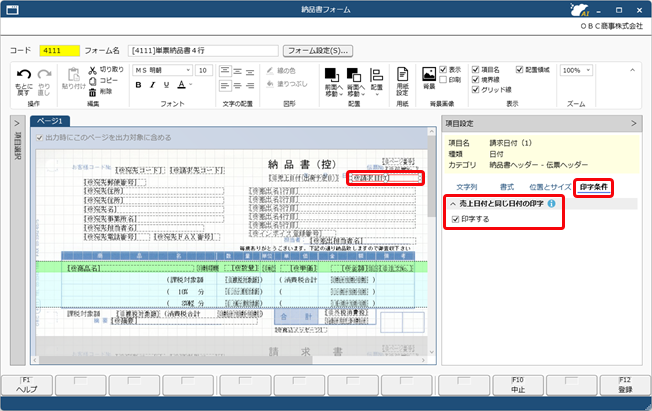
Task: Align text vertically to middle
Action: pos(237,71)
